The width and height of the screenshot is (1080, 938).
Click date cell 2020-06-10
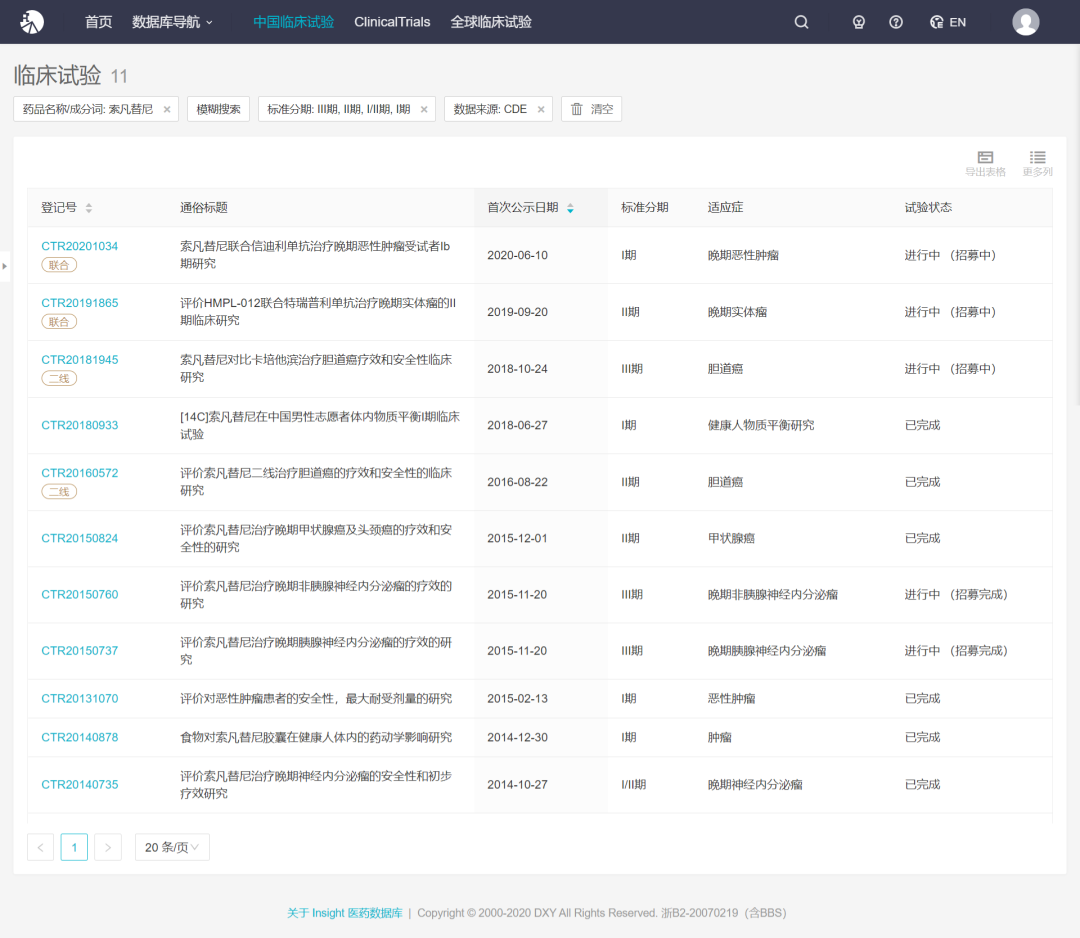pyautogui.click(x=517, y=256)
